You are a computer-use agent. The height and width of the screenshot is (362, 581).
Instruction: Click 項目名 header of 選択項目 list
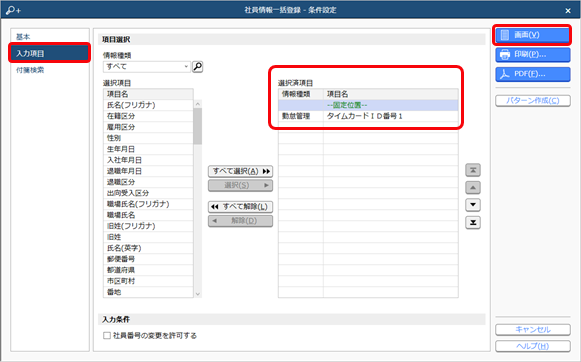(x=148, y=94)
